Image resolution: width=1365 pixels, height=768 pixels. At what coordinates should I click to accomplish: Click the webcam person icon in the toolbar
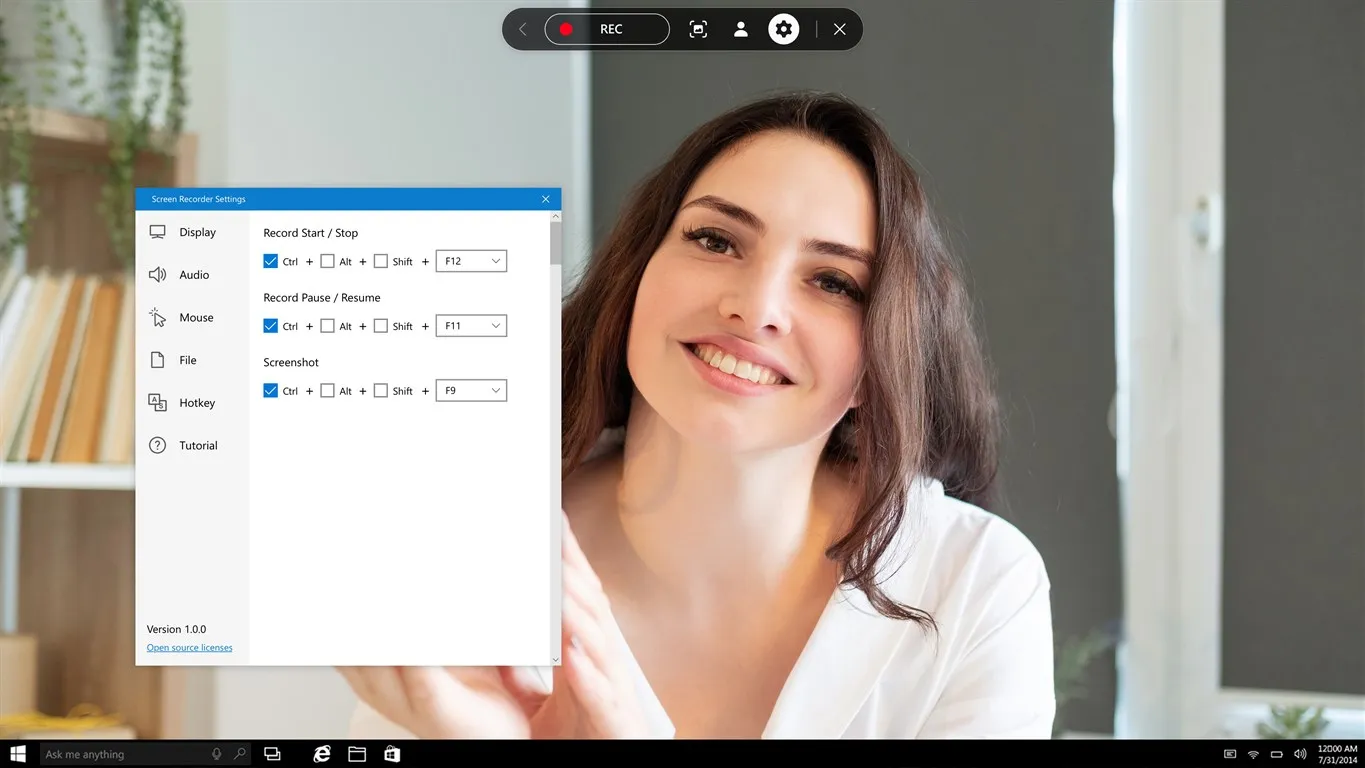pyautogui.click(x=740, y=29)
